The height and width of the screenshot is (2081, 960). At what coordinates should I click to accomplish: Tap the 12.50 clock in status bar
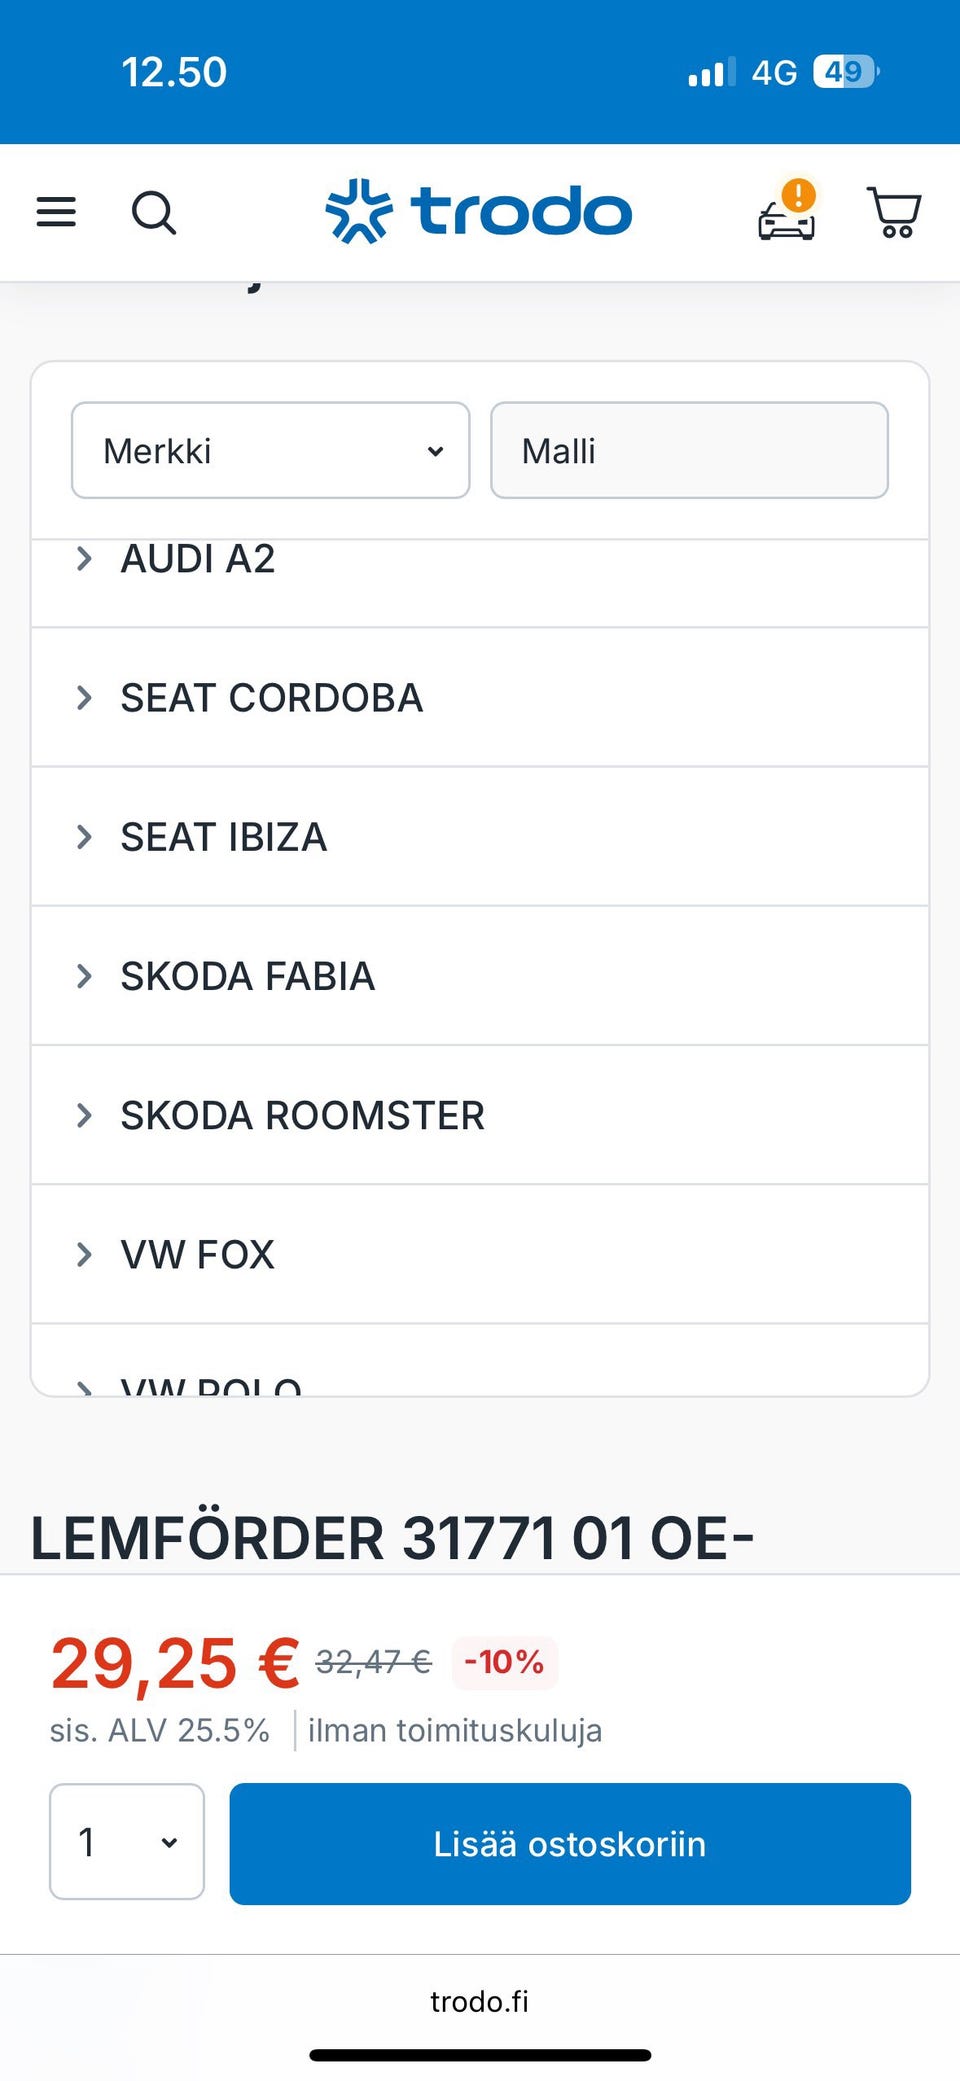pyautogui.click(x=174, y=72)
